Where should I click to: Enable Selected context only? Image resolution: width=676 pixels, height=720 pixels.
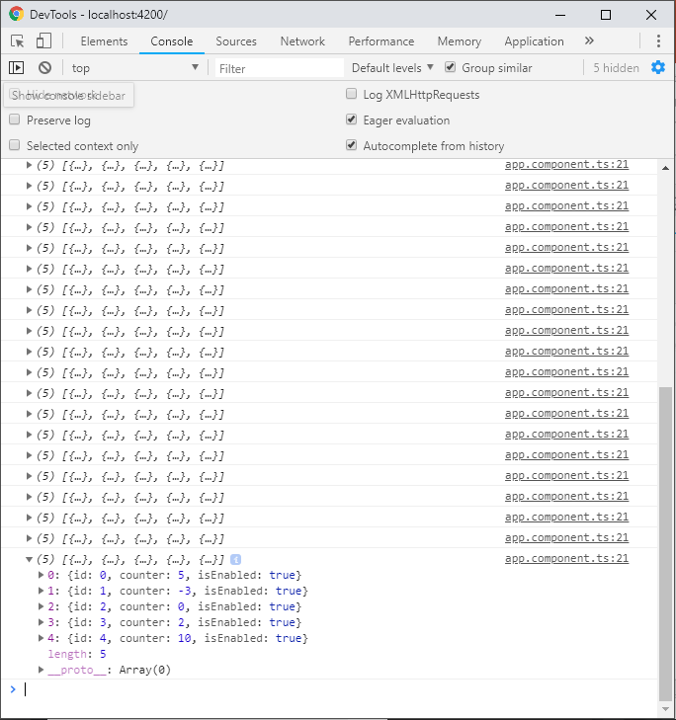15,146
